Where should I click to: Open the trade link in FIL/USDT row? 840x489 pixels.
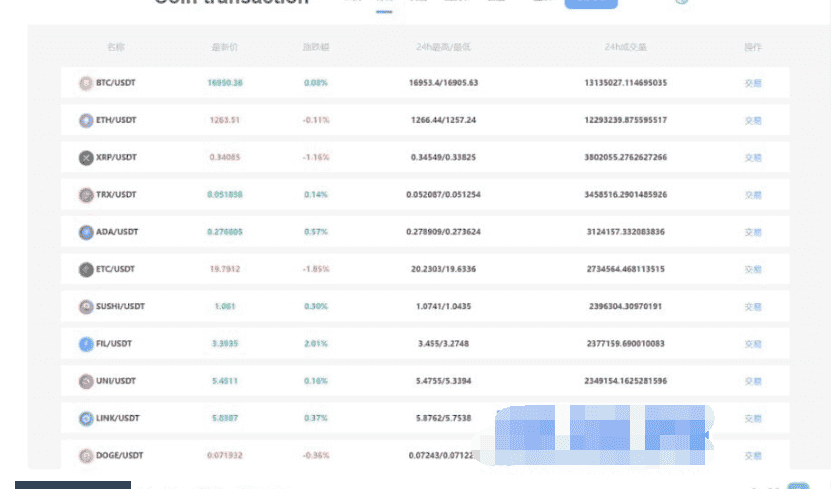pos(753,344)
